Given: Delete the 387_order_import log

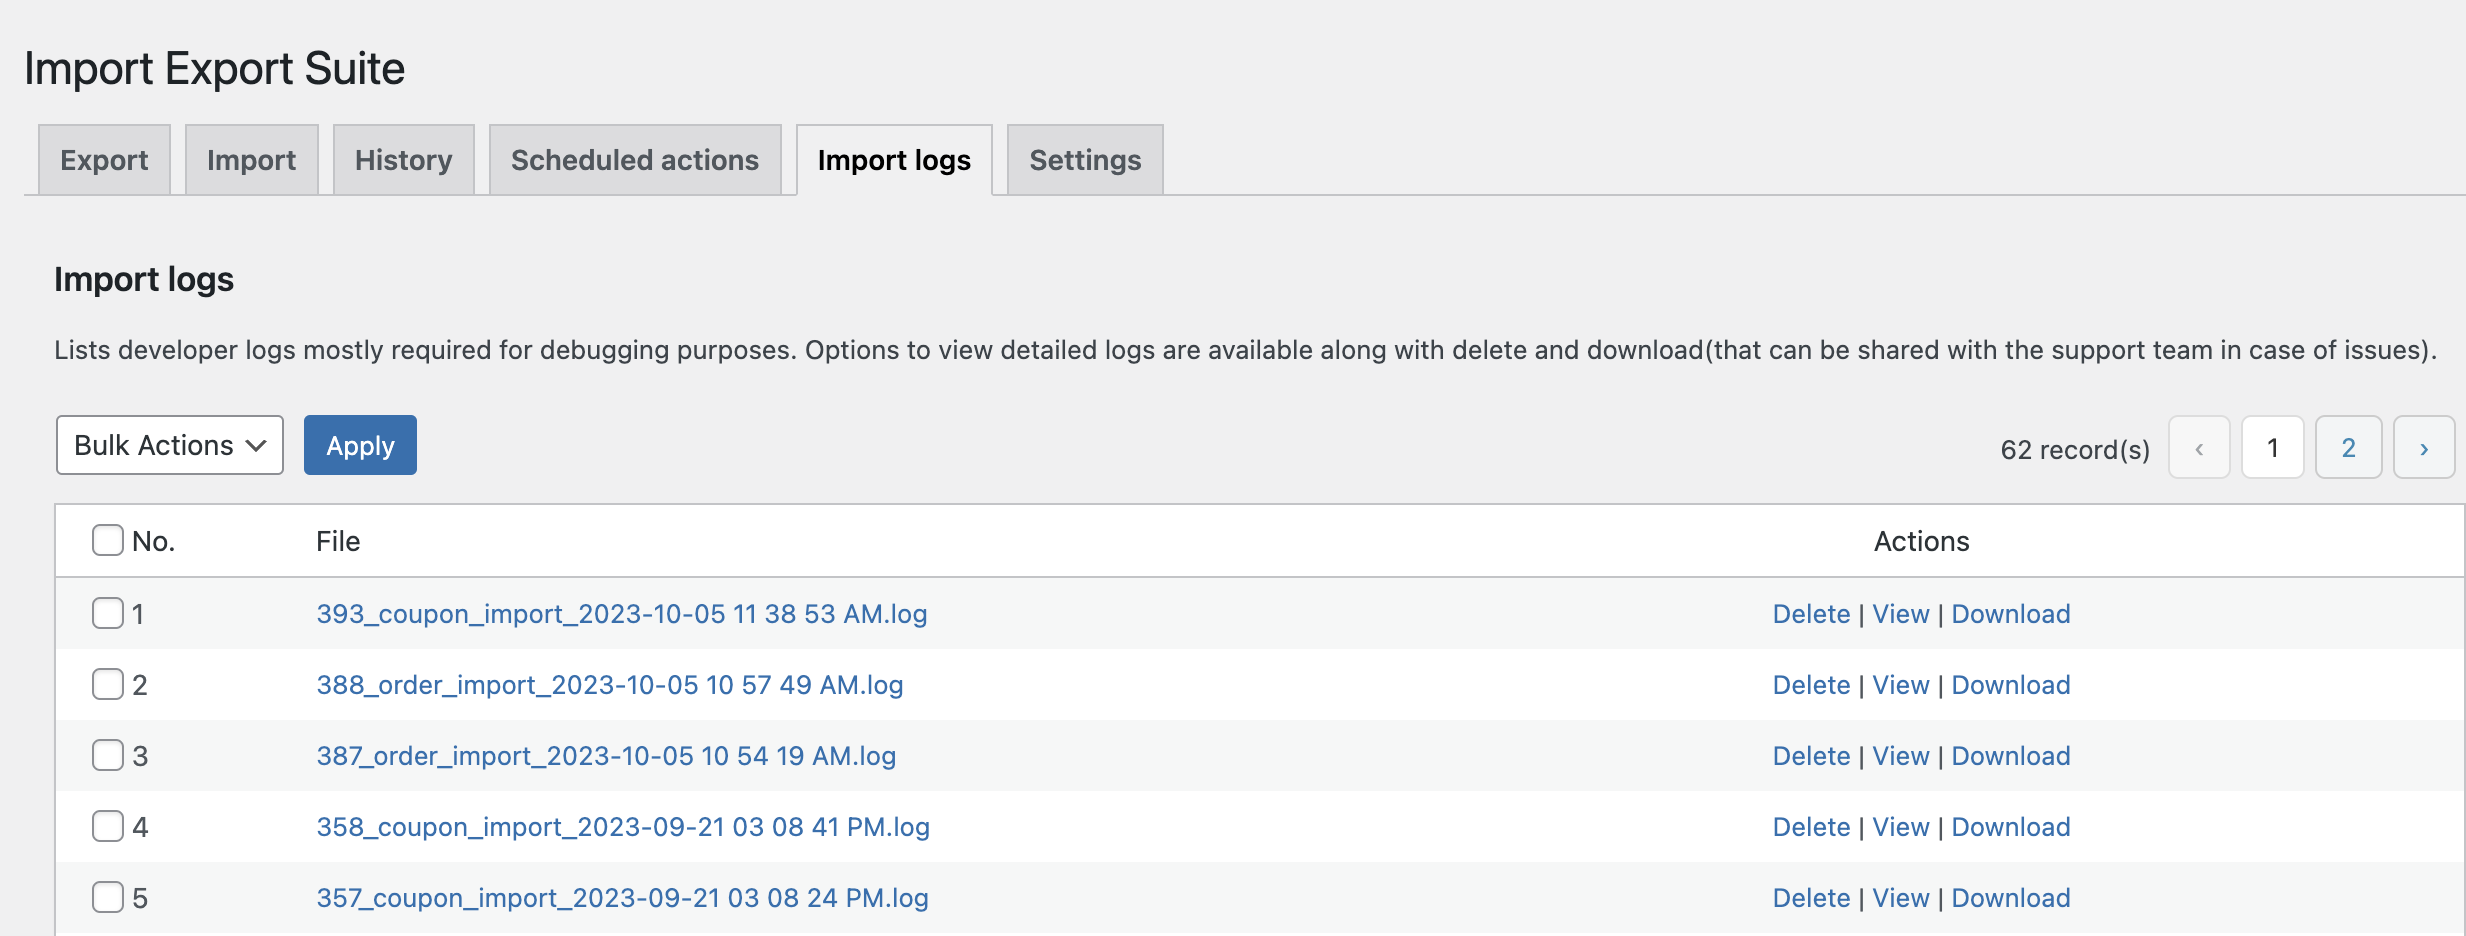Looking at the screenshot, I should tap(1811, 755).
